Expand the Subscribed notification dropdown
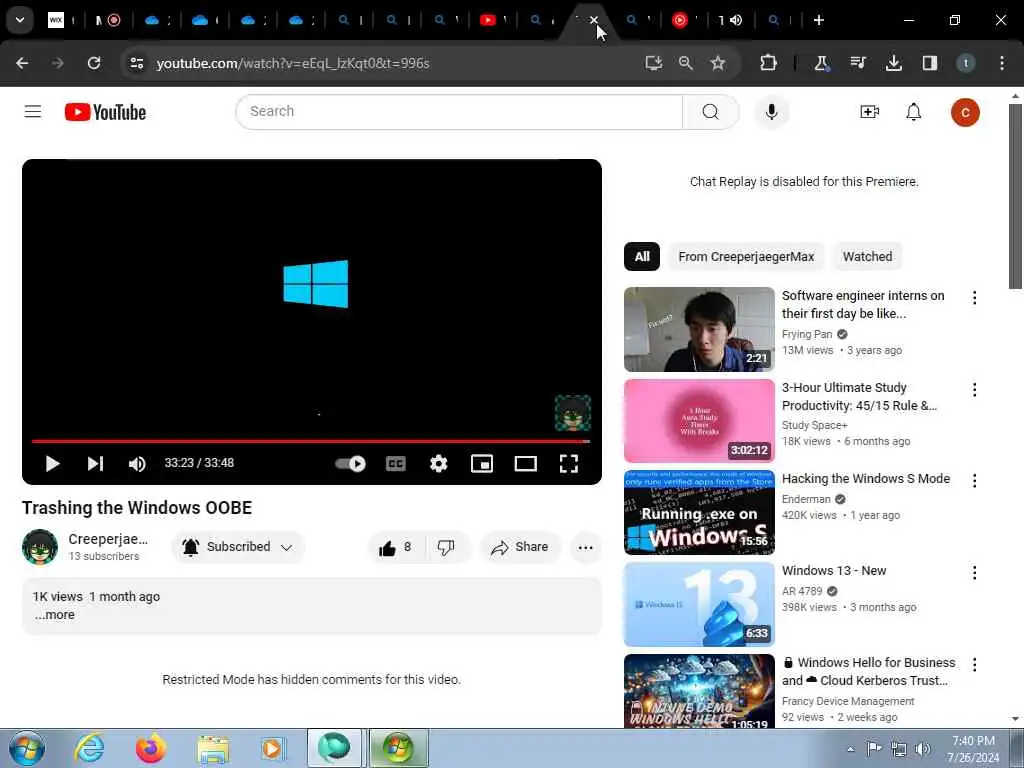 [x=238, y=547]
